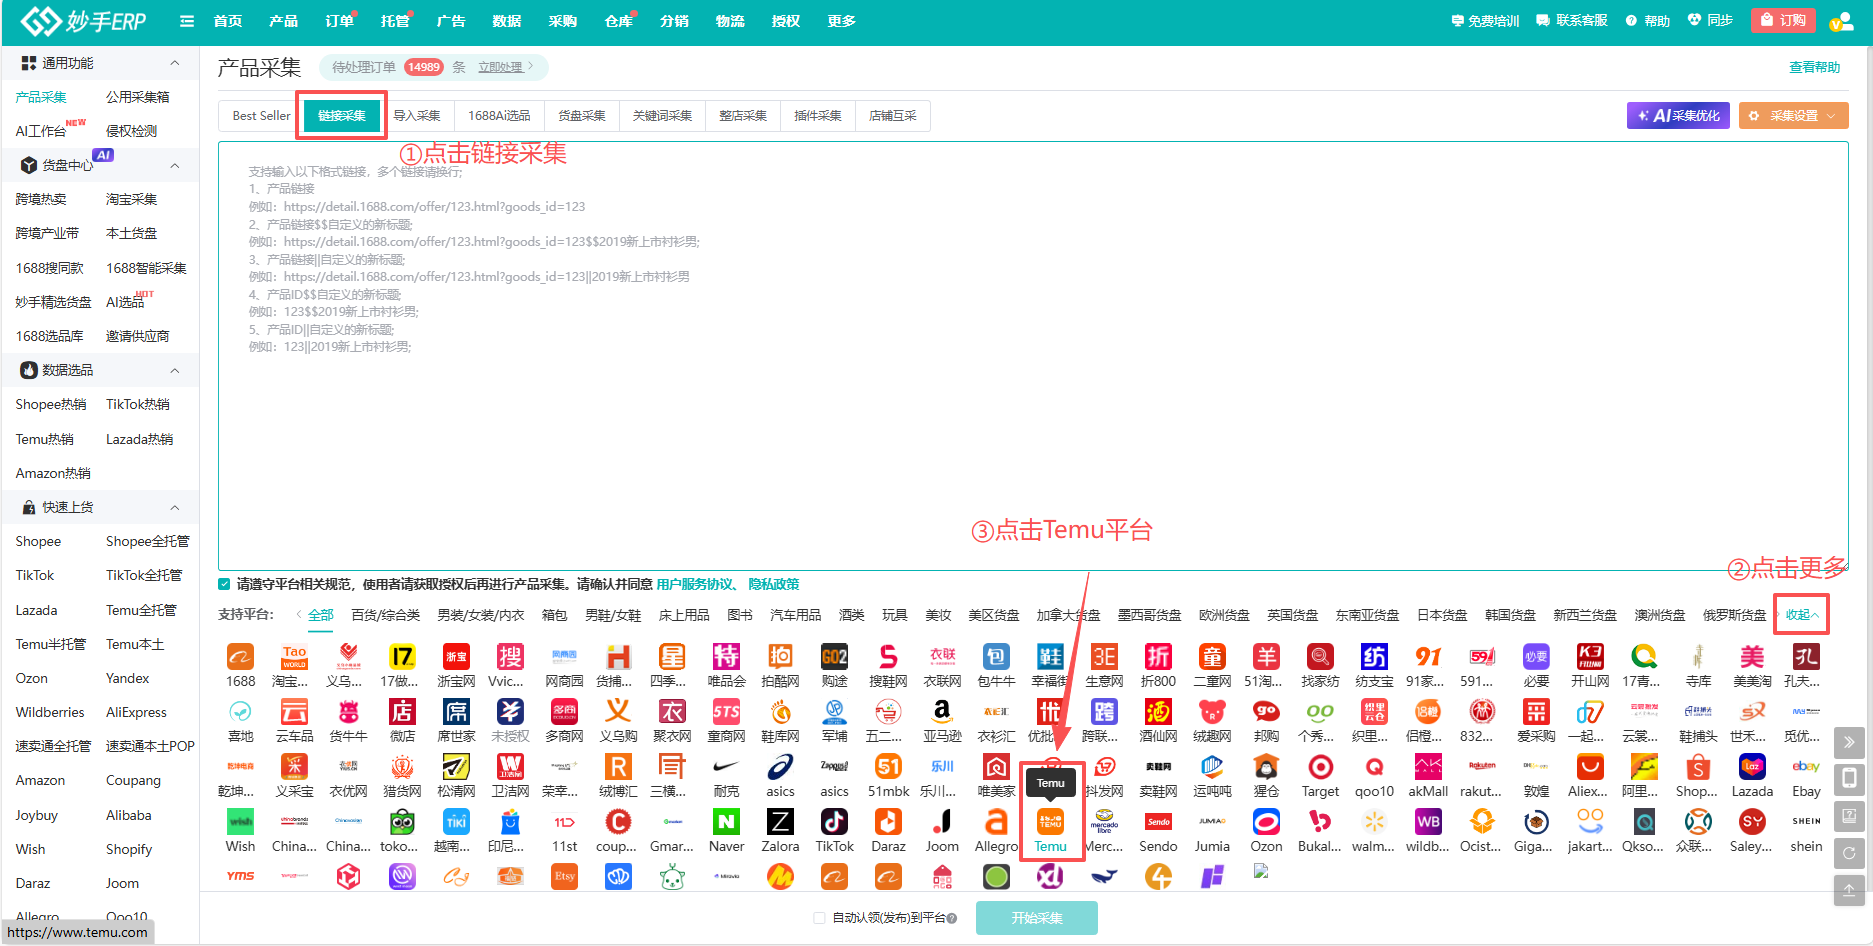The width and height of the screenshot is (1873, 946).
Task: Enable auto claim to platform checkbox
Action: (819, 918)
